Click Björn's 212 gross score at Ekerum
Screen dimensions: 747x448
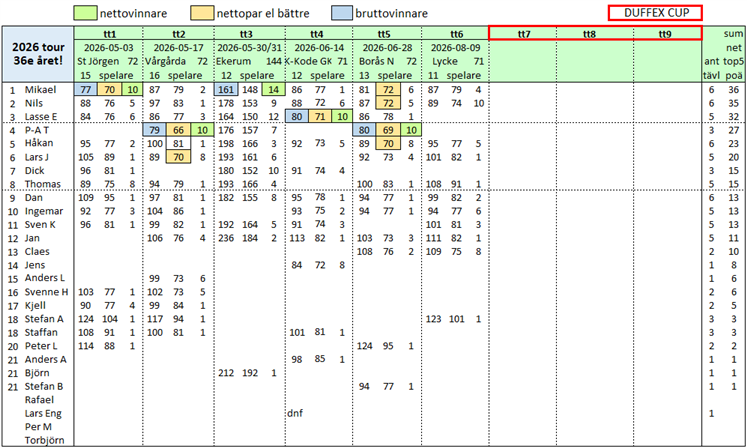(x=226, y=373)
